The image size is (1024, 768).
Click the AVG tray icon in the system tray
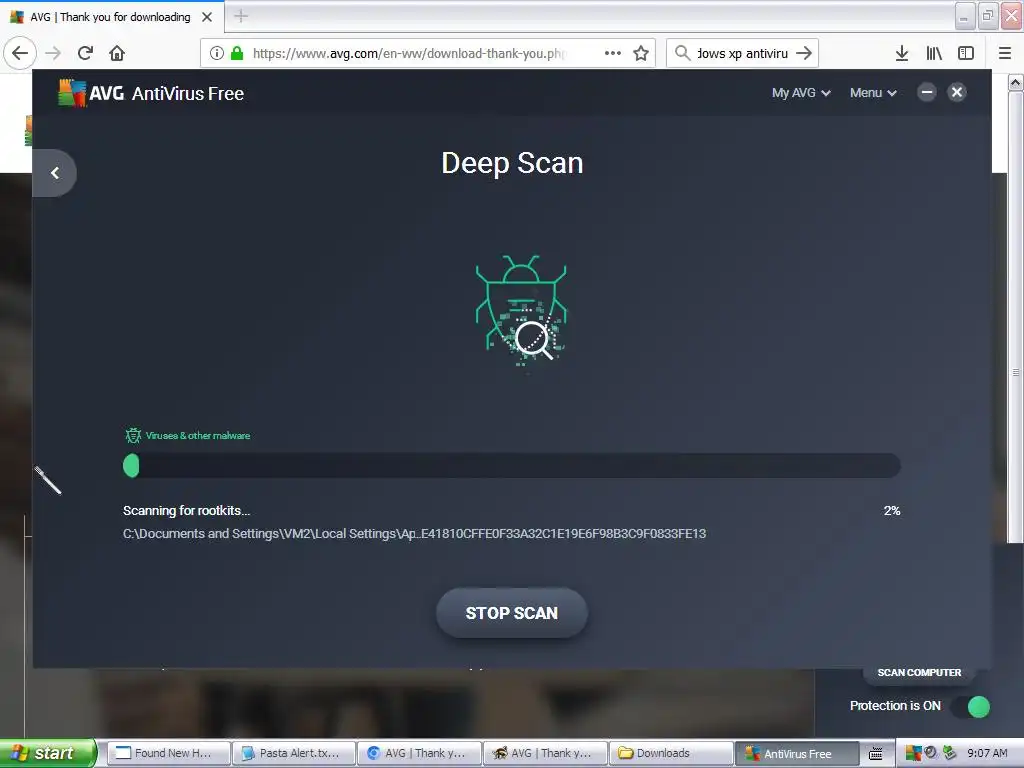pyautogui.click(x=913, y=753)
